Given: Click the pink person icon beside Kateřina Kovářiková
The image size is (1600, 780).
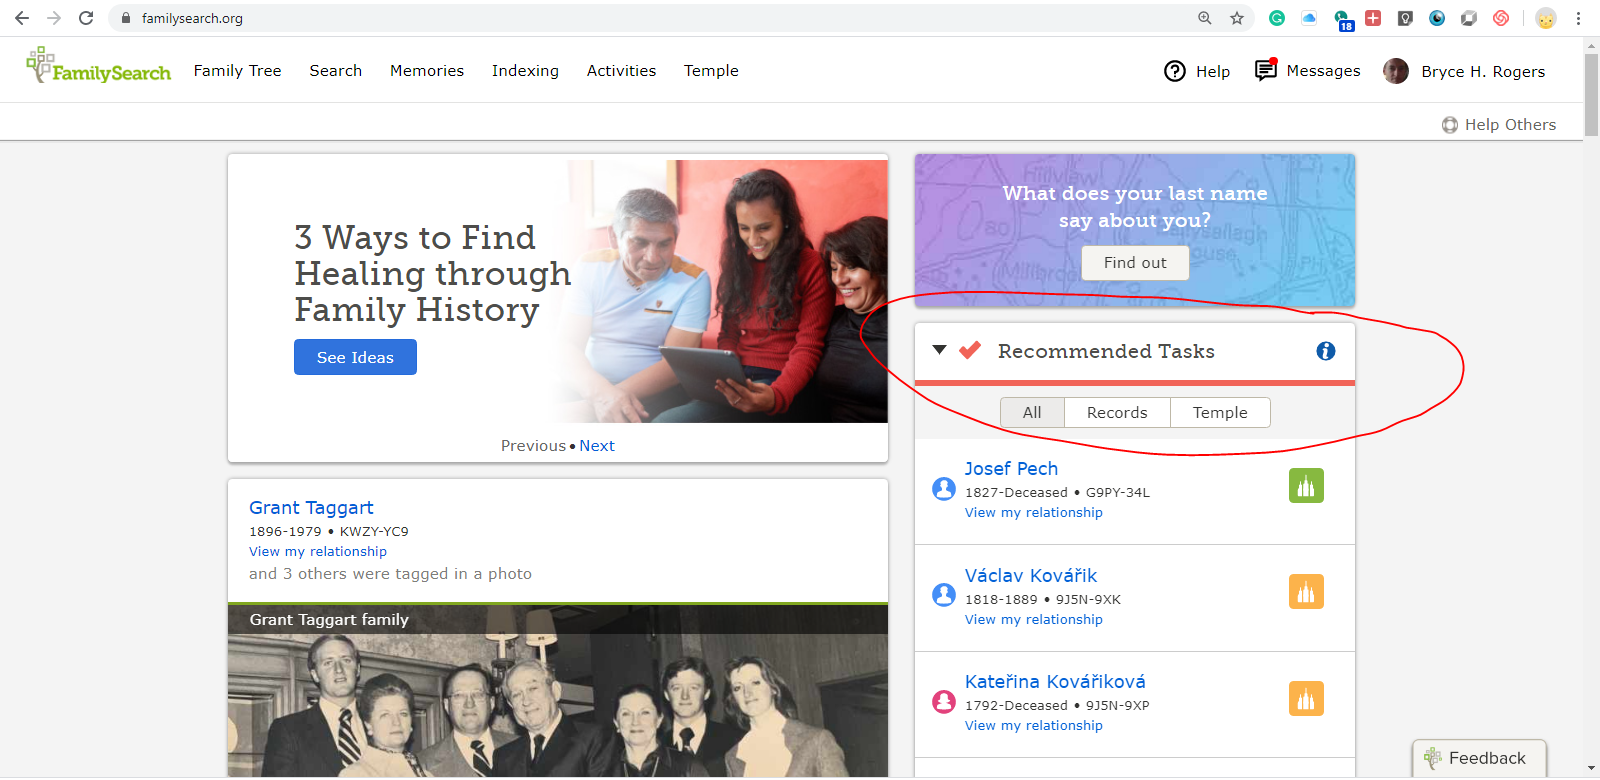Looking at the screenshot, I should 944,701.
